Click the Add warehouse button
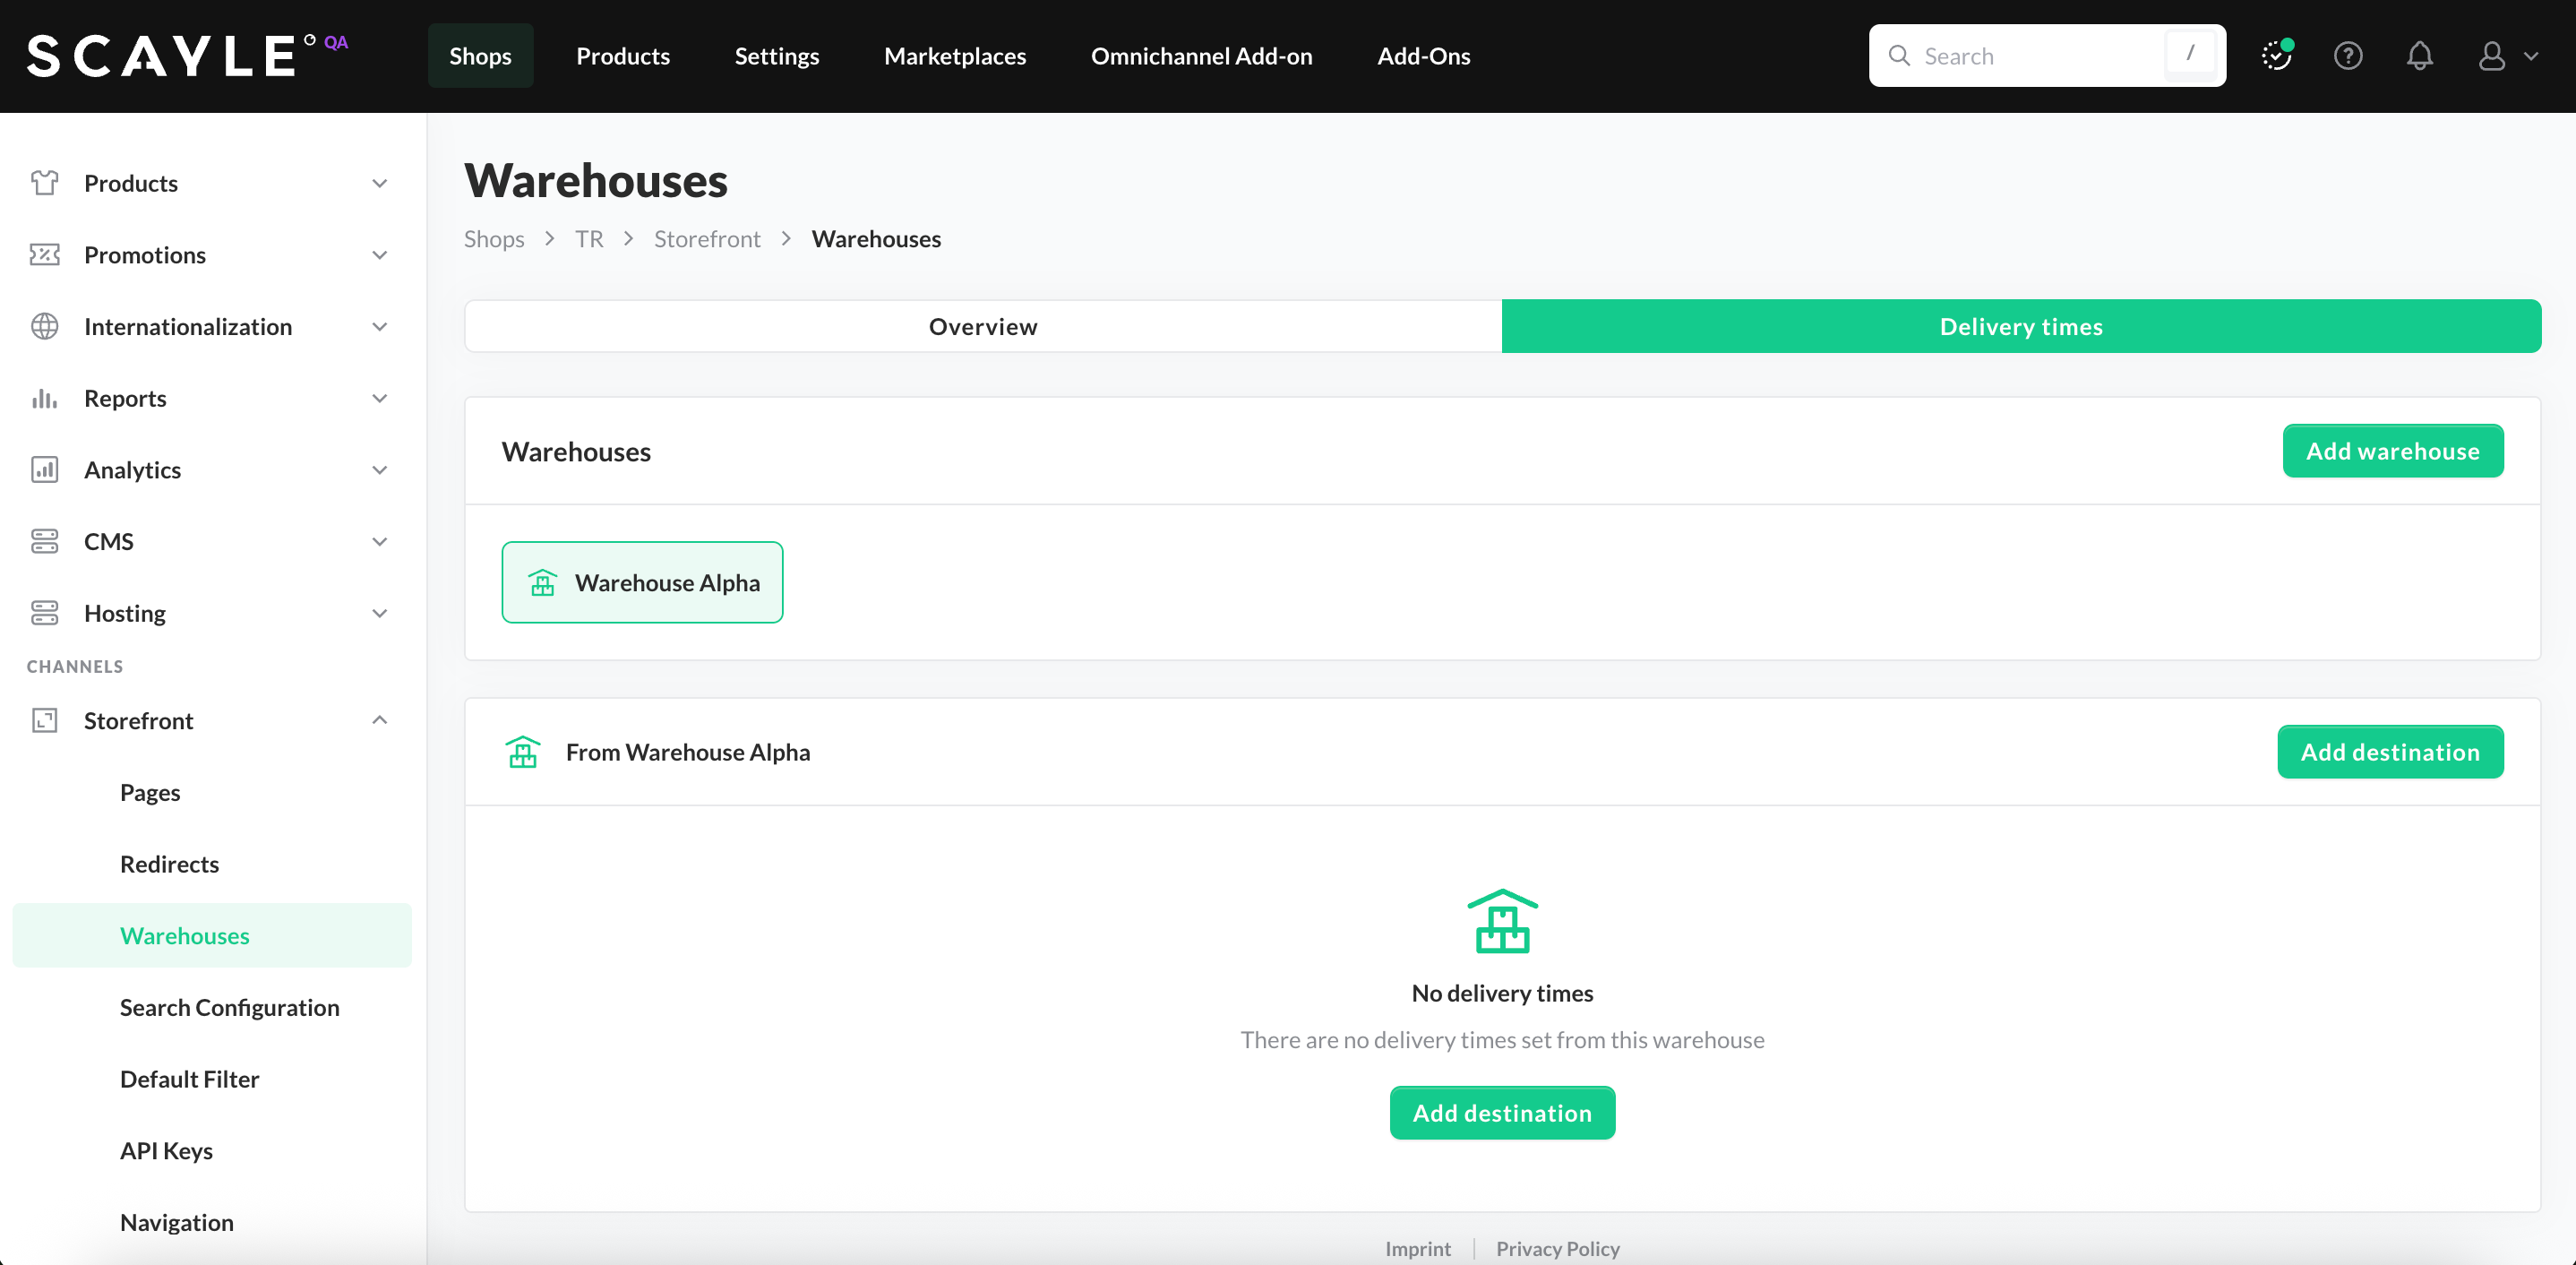The image size is (2576, 1265). point(2392,451)
